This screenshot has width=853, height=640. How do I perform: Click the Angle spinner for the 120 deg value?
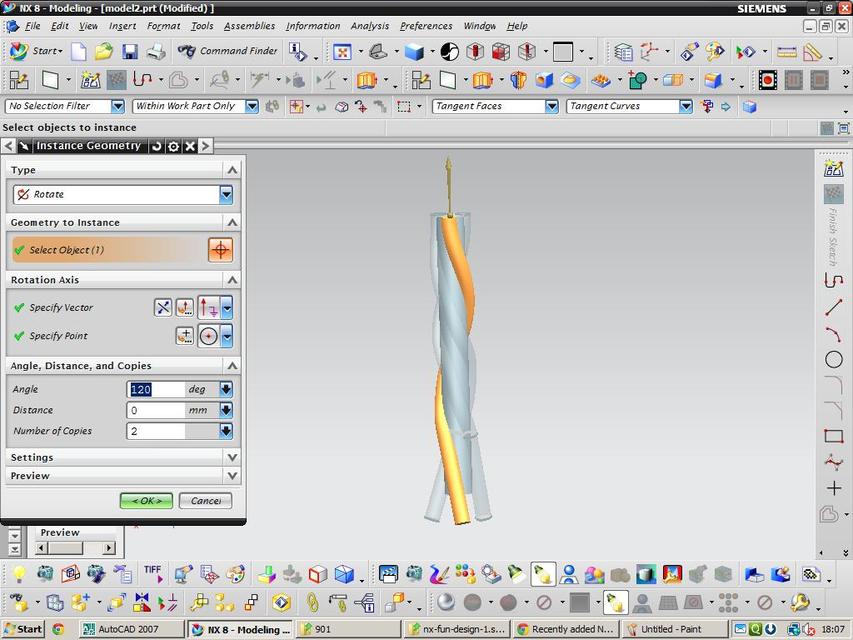[225, 389]
